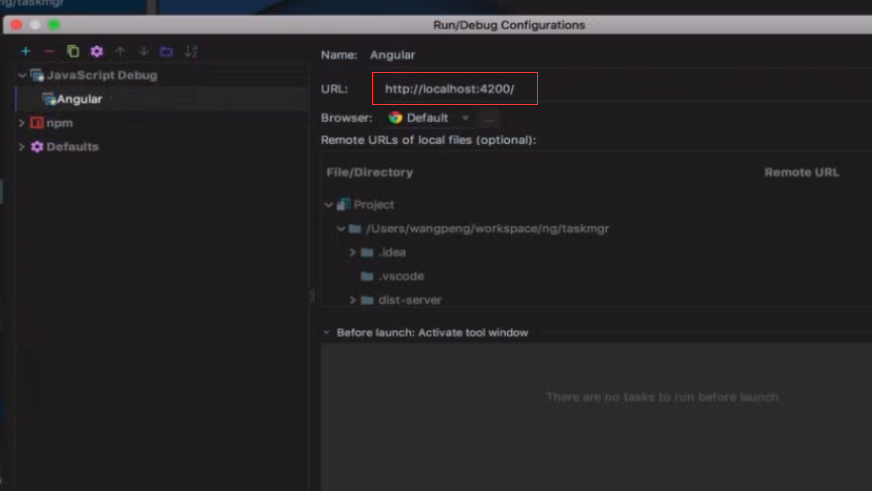Screen dimensions: 872x491
Task: Remove configuration with minus icon
Action: point(49,52)
